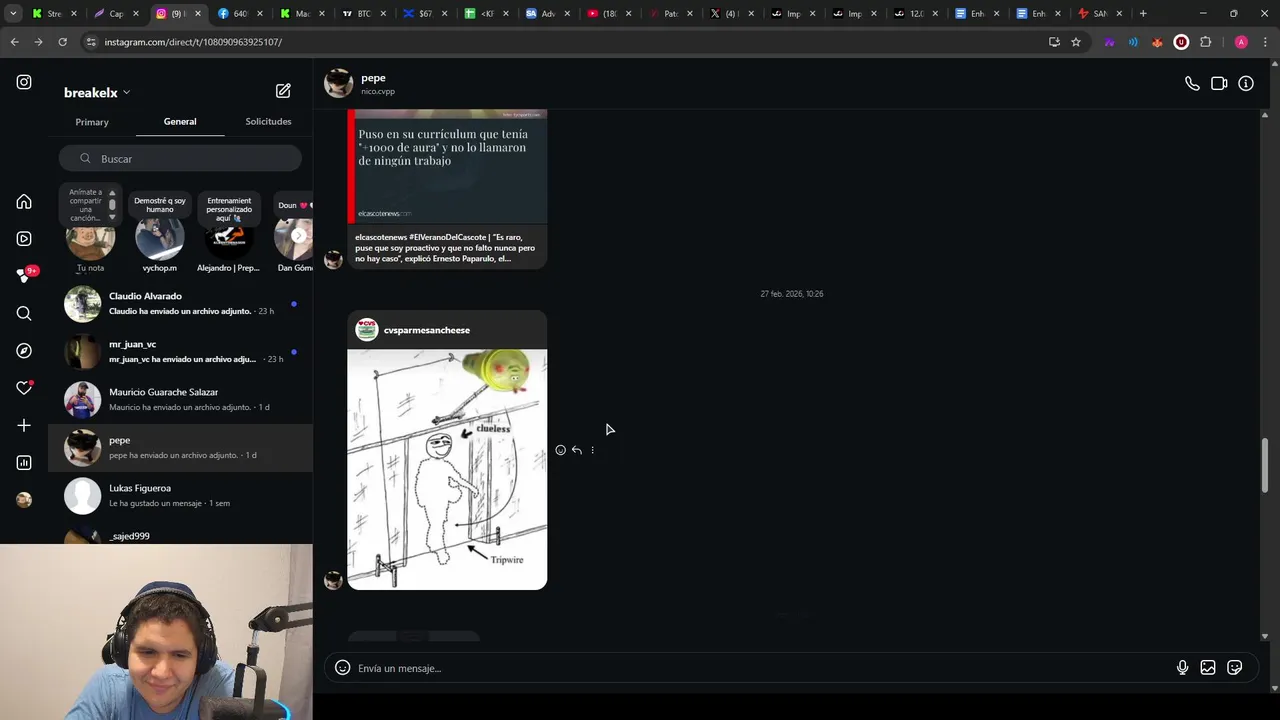The image size is (1280, 720).
Task: Click the chat vertical scrollbar thumb
Action: (1265, 465)
